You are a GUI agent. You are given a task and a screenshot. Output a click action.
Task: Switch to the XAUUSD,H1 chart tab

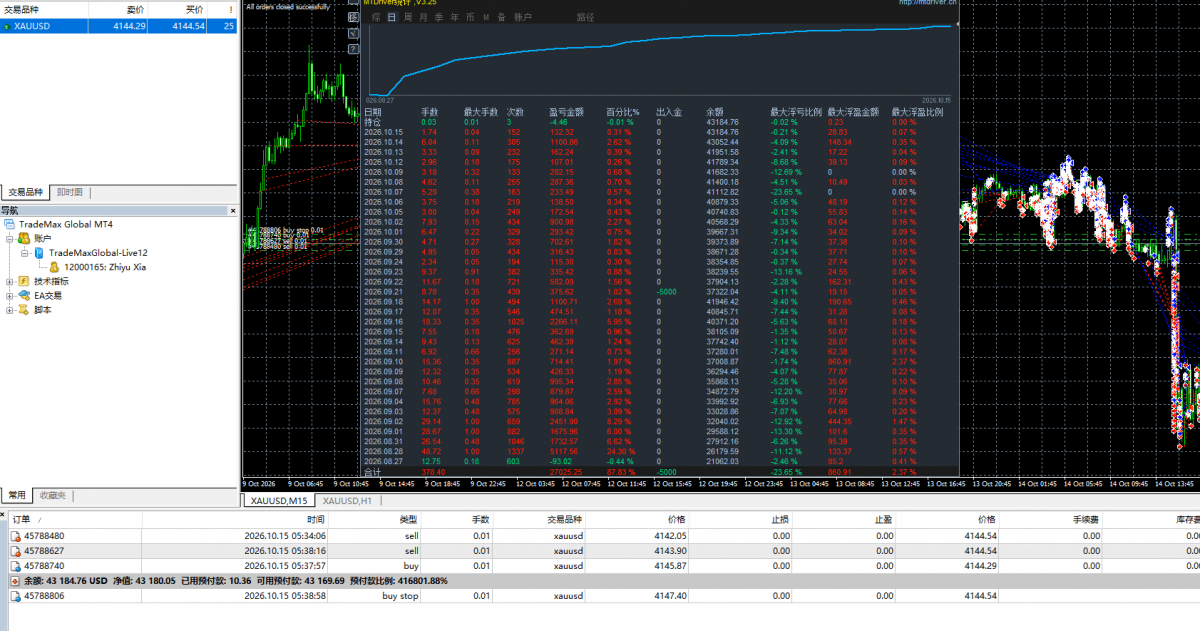click(x=347, y=500)
